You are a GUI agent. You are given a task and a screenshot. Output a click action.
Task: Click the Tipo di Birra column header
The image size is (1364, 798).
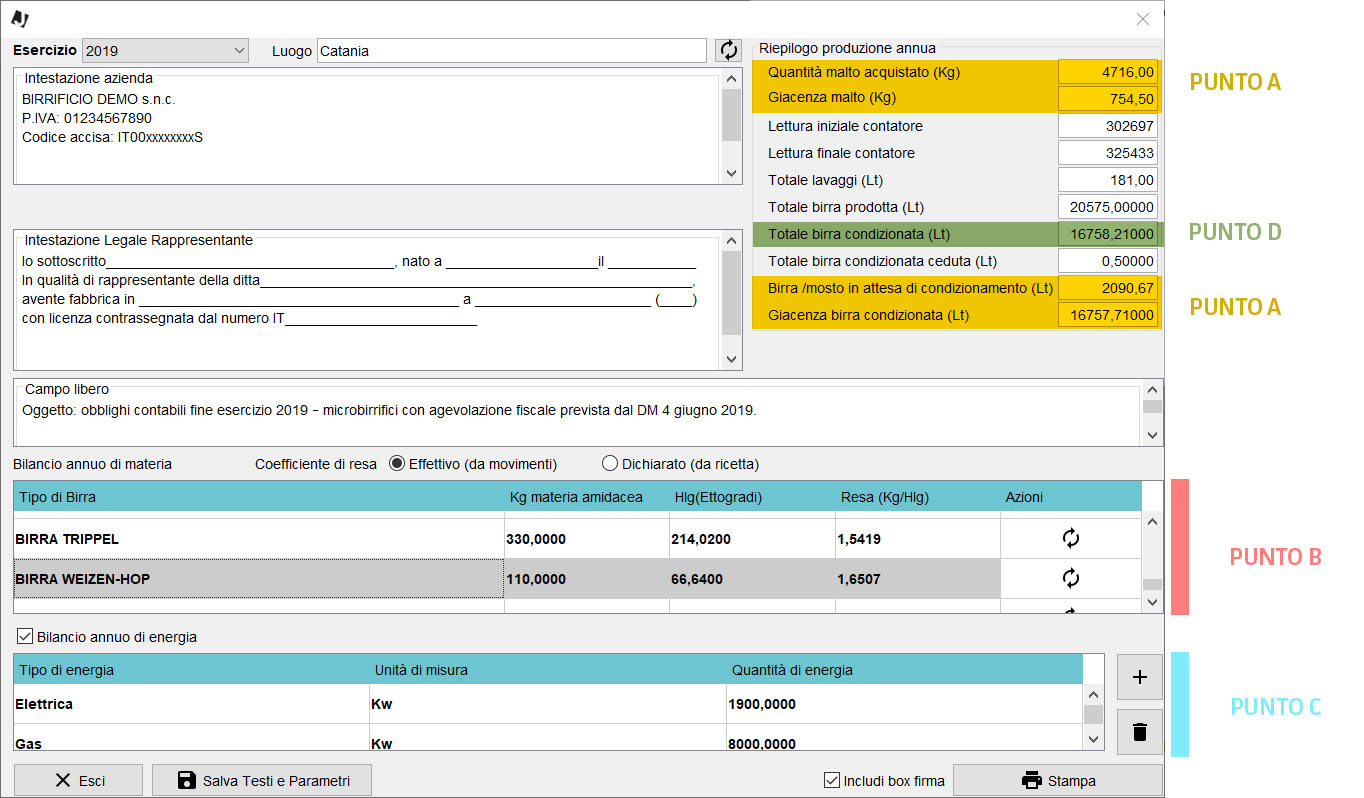tap(259, 497)
